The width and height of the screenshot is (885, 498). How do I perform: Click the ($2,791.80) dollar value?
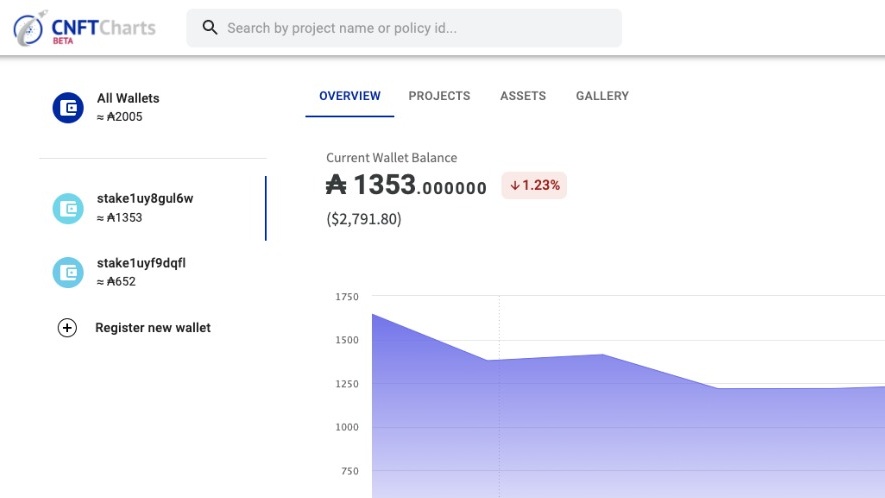click(x=363, y=219)
